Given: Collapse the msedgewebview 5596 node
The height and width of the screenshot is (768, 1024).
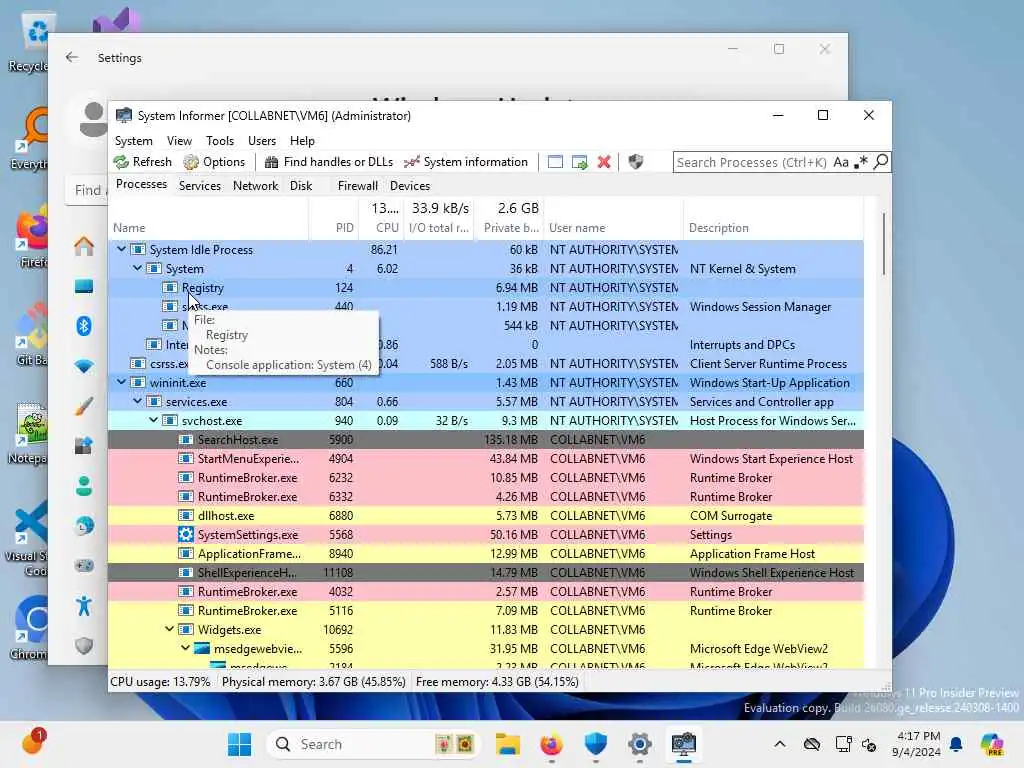Looking at the screenshot, I should 185,648.
